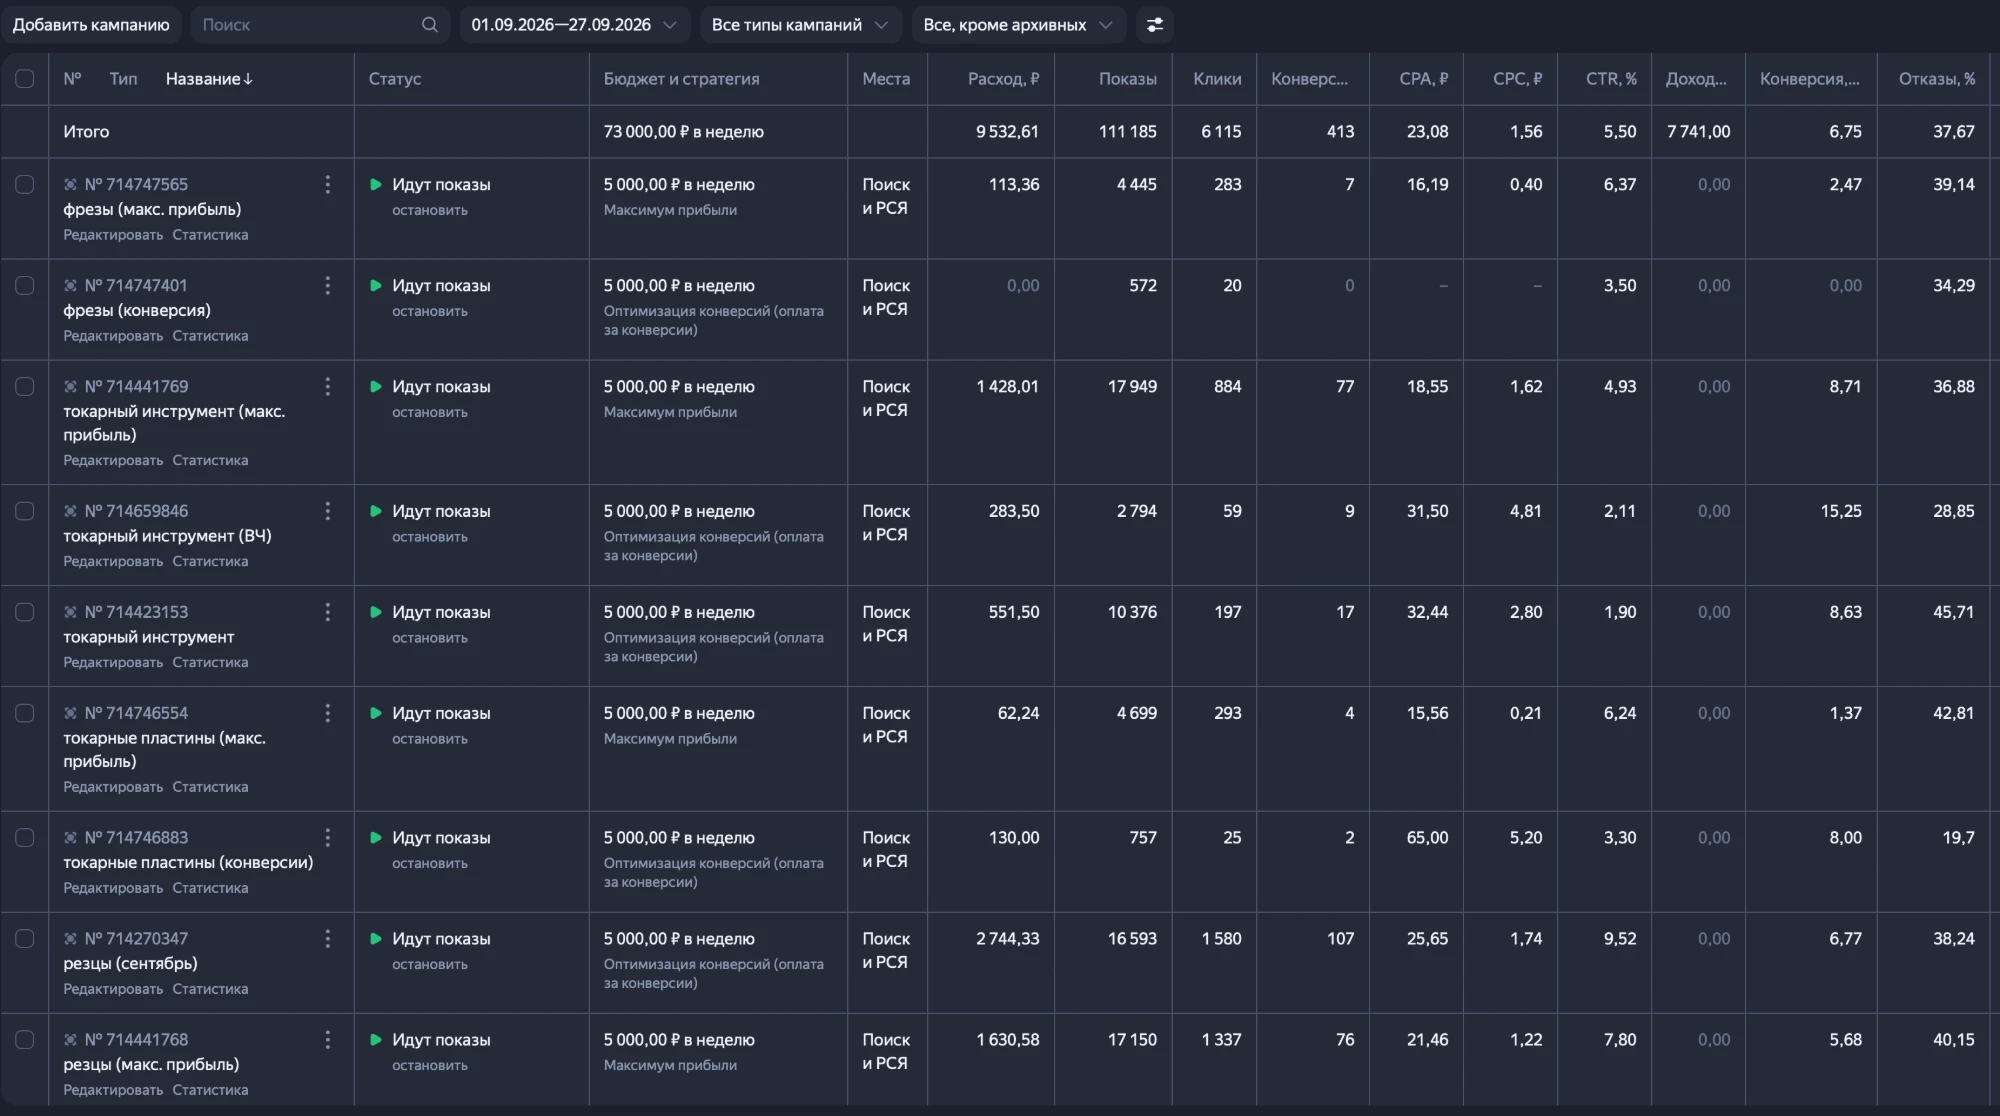Open the three-dot menu for campaign 714441768
This screenshot has height=1116, width=2000.
[327, 1040]
